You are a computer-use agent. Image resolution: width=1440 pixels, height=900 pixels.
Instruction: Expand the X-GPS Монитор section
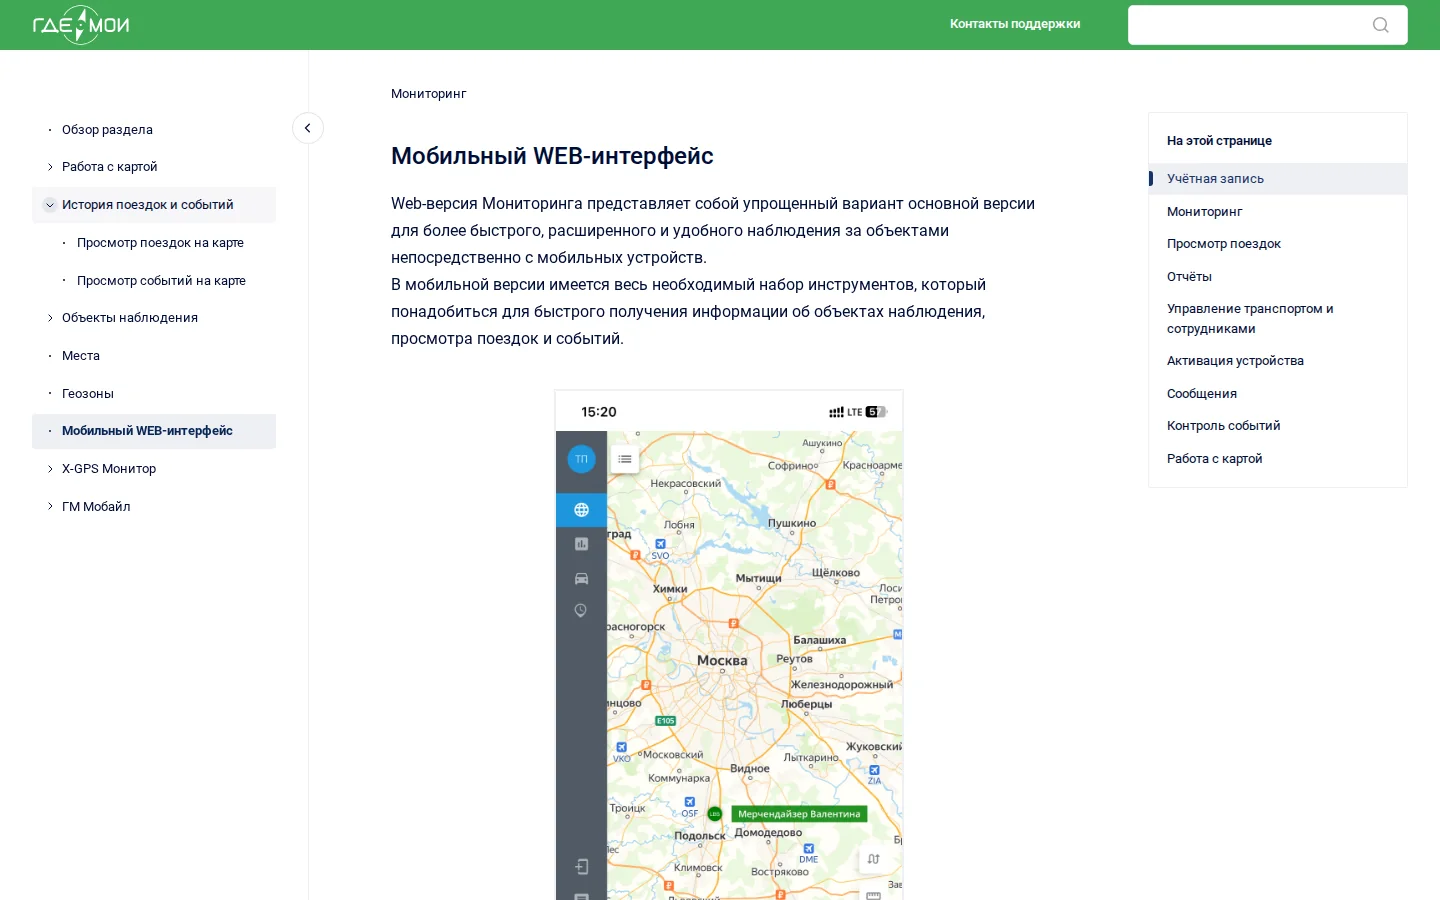pyautogui.click(x=50, y=469)
